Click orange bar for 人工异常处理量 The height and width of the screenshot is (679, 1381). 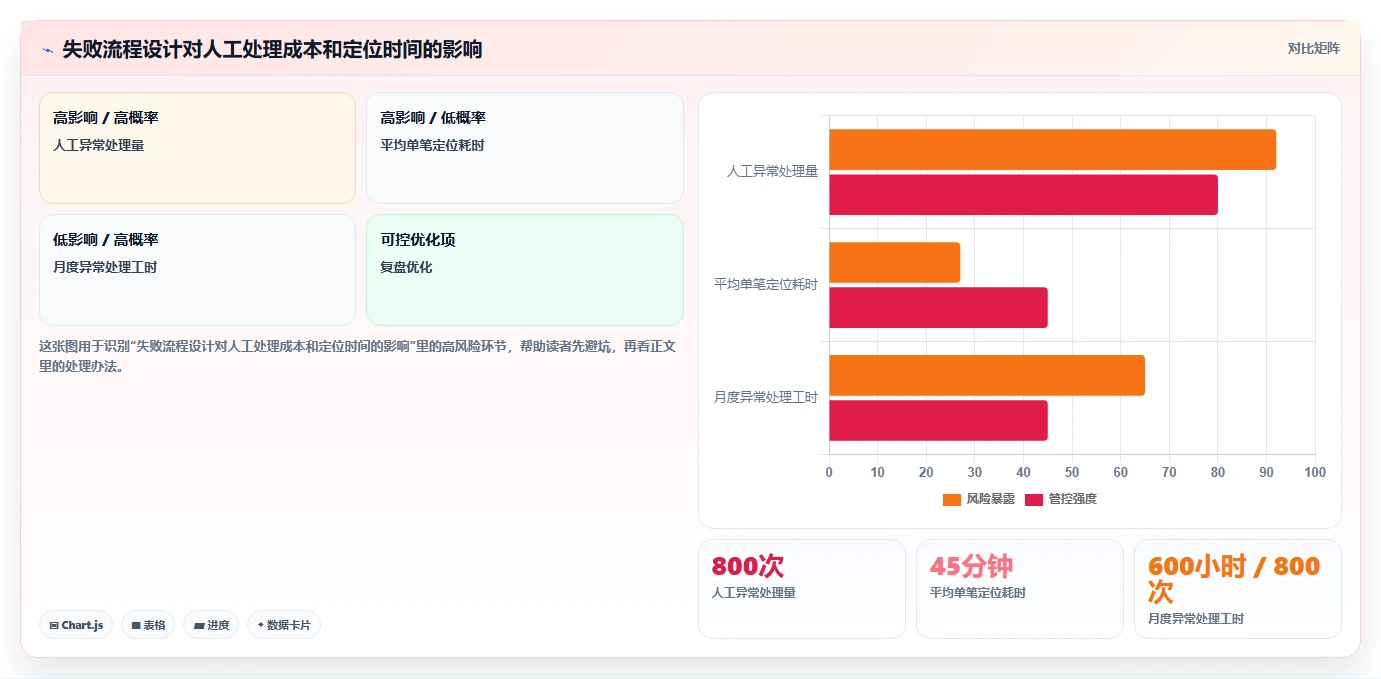[1052, 149]
